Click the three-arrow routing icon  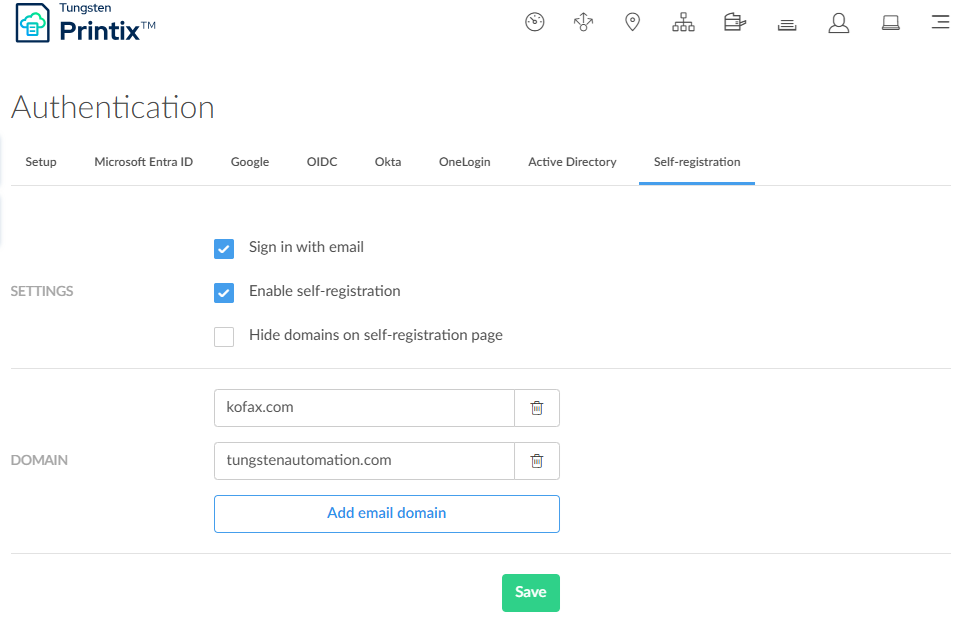coord(583,22)
